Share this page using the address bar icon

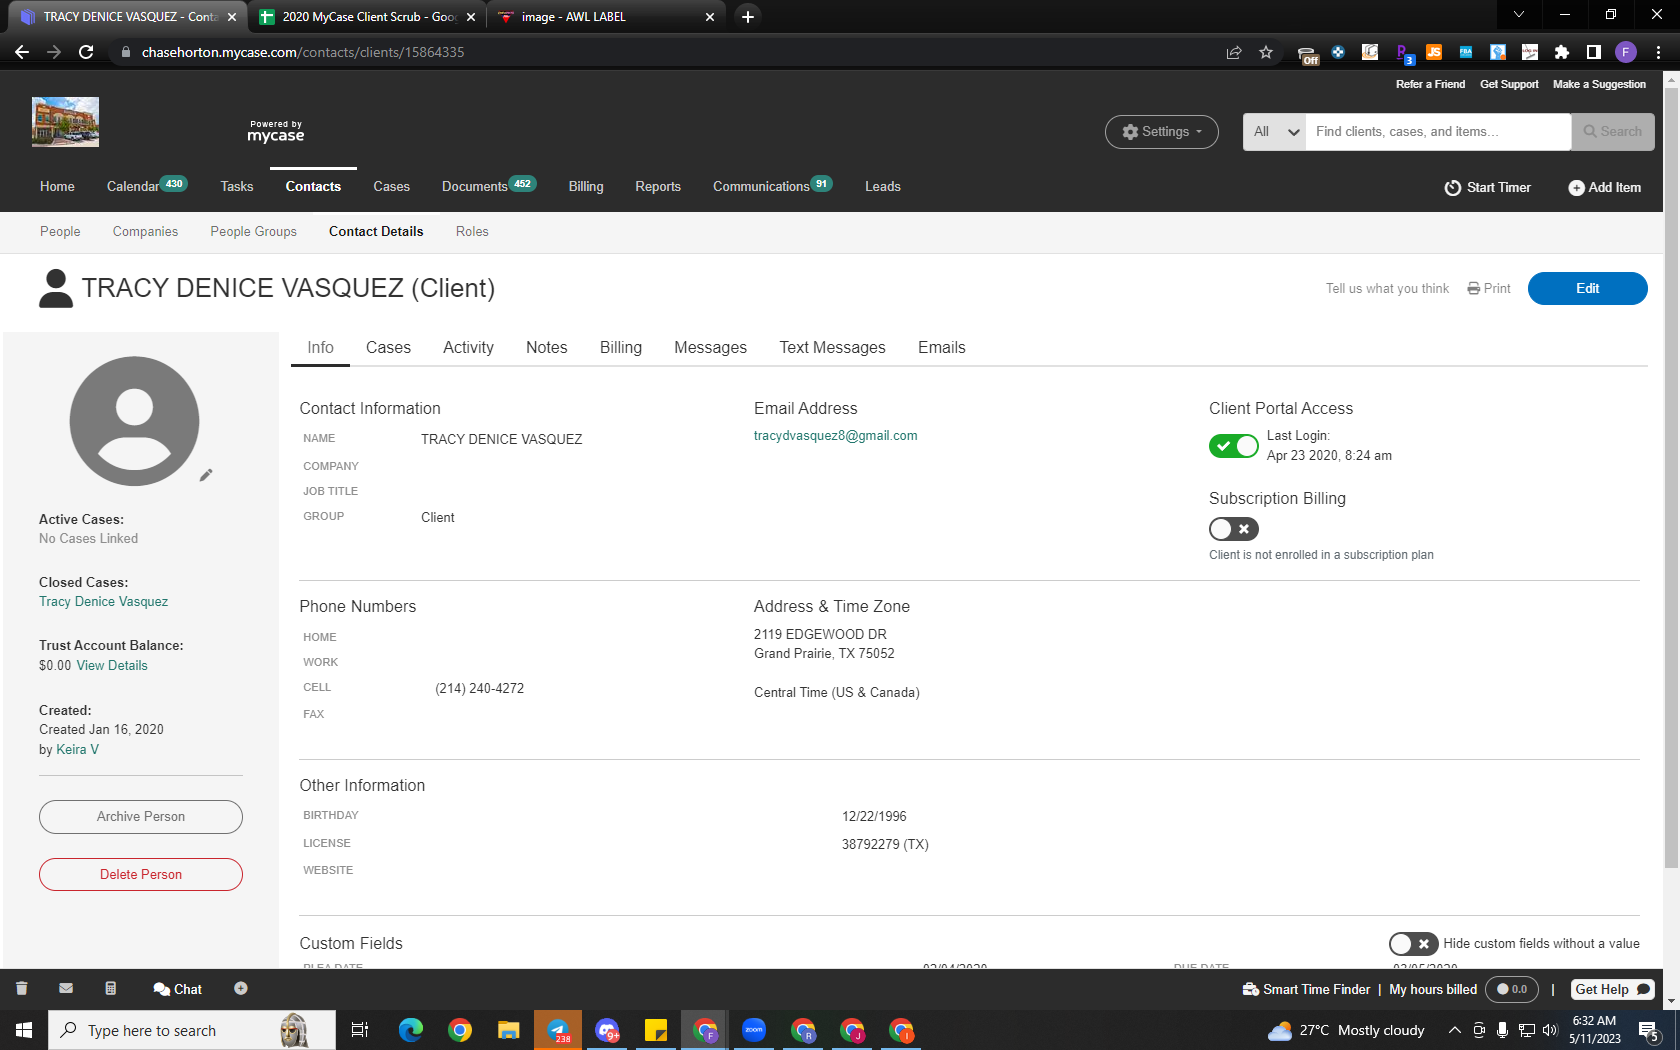pyautogui.click(x=1234, y=52)
